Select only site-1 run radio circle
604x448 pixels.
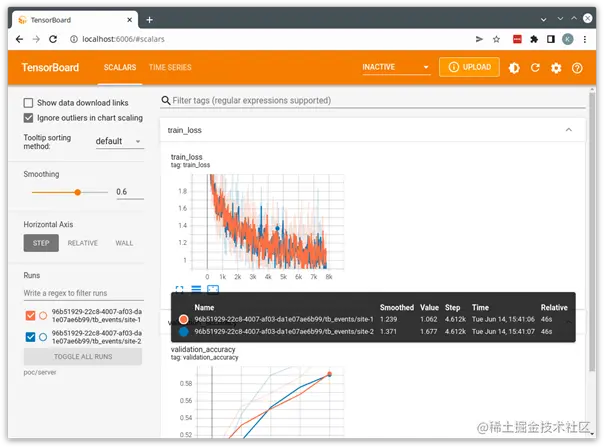pos(43,315)
